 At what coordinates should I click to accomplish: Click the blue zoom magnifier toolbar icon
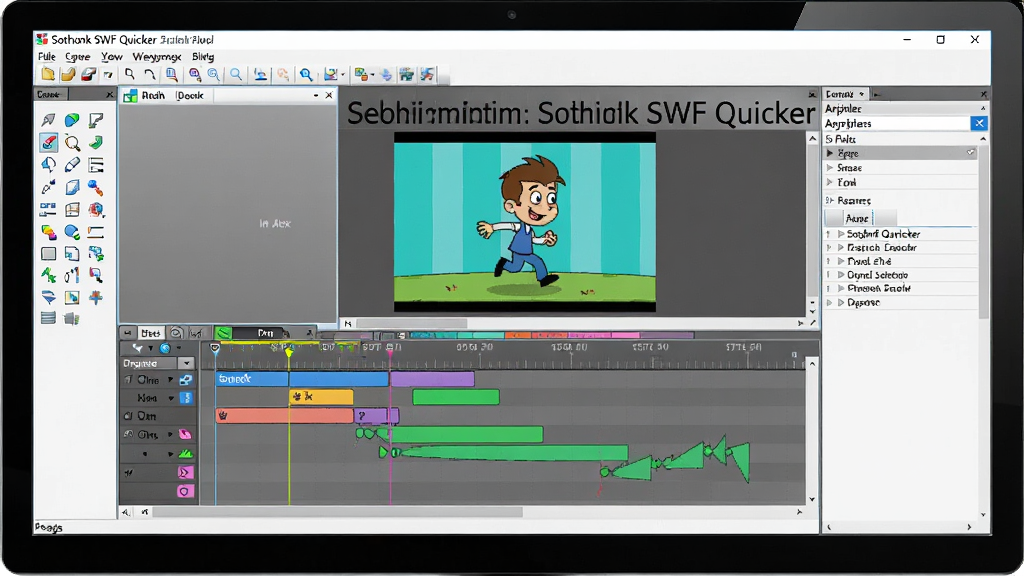(x=306, y=74)
